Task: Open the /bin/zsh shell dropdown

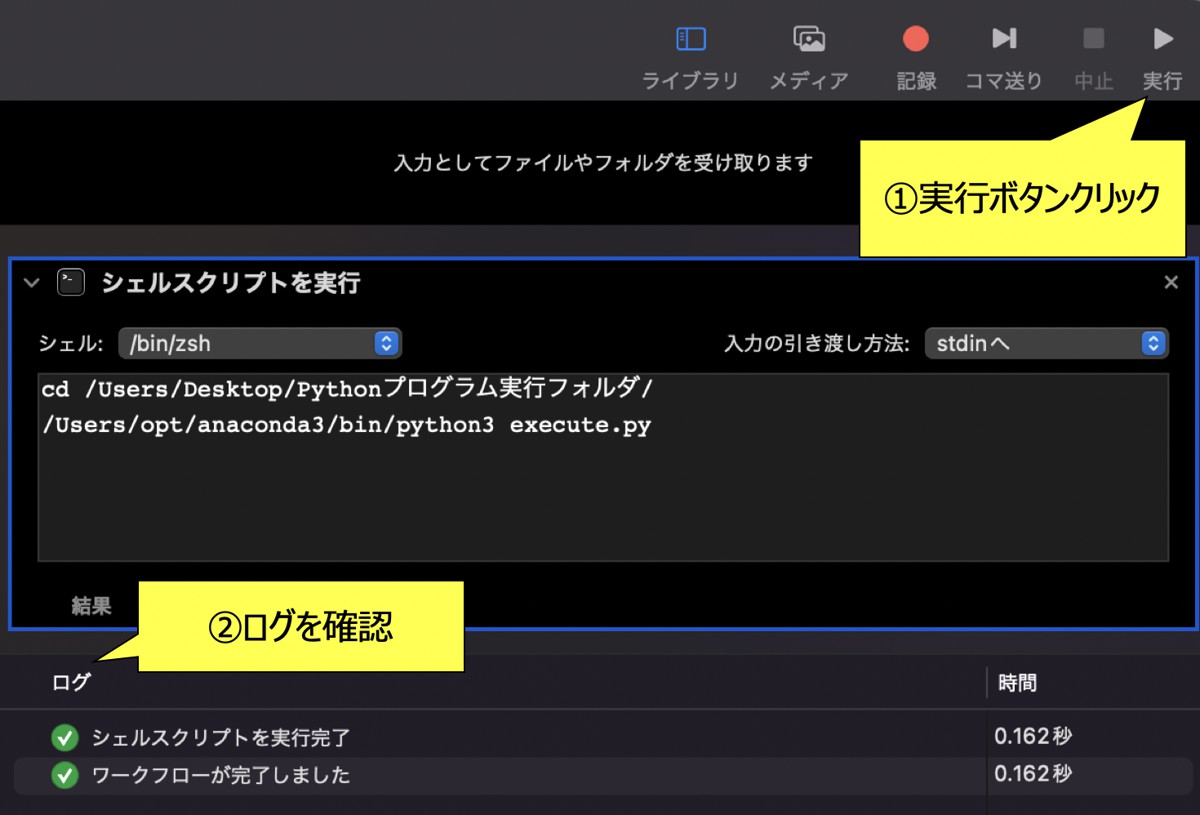Action: click(258, 343)
